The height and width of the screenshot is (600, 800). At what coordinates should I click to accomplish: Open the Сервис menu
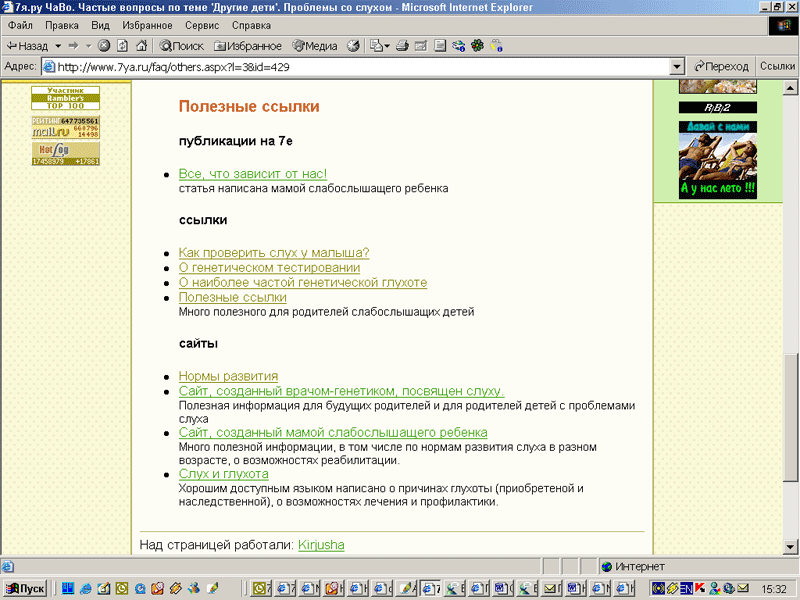coord(203,24)
